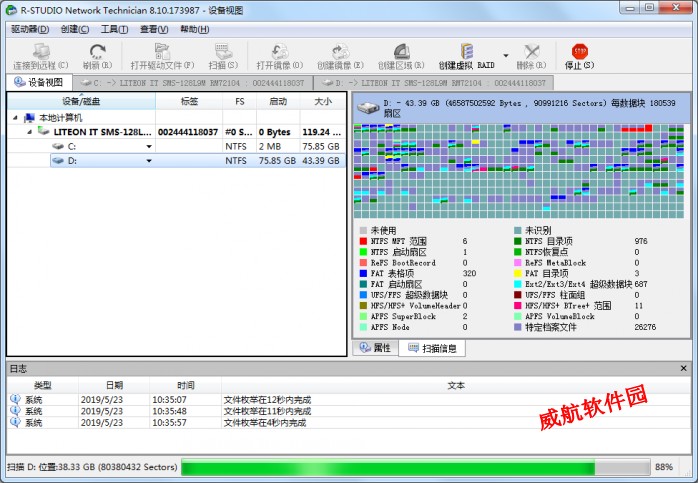This screenshot has height=483, width=698.
Task: Click the gray 未使用 legend swatch
Action: tap(363, 230)
